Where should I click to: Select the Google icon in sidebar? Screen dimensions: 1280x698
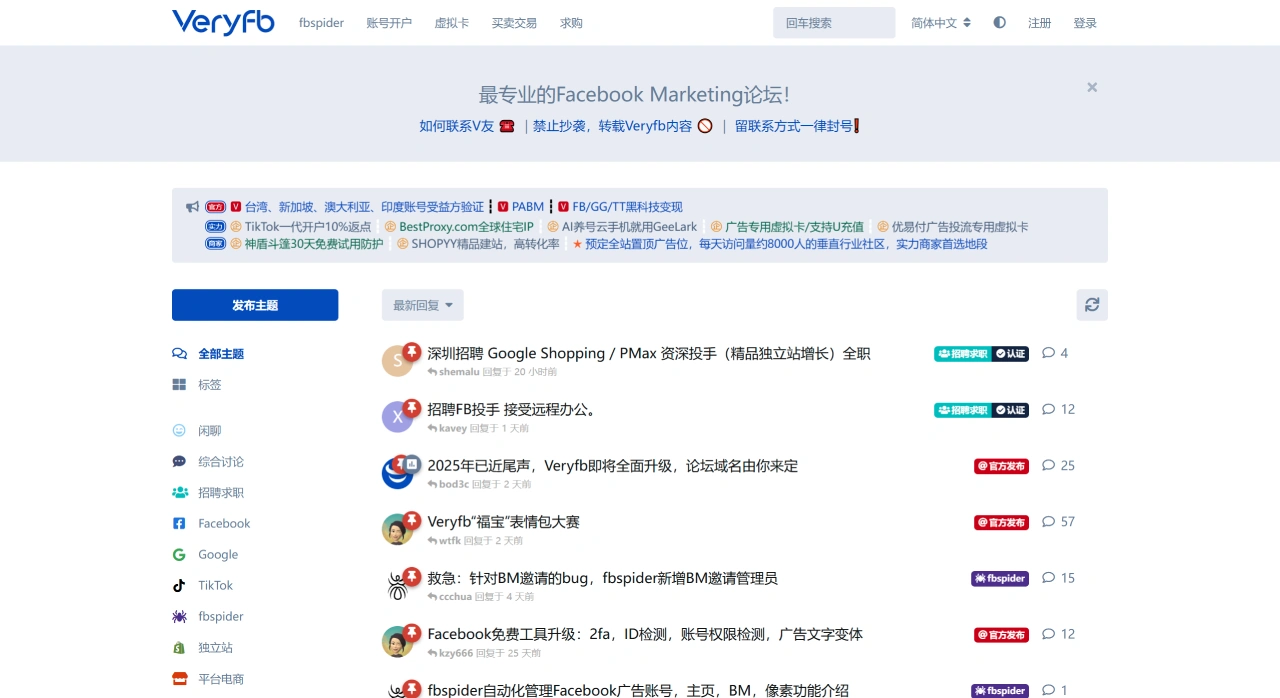pos(179,554)
